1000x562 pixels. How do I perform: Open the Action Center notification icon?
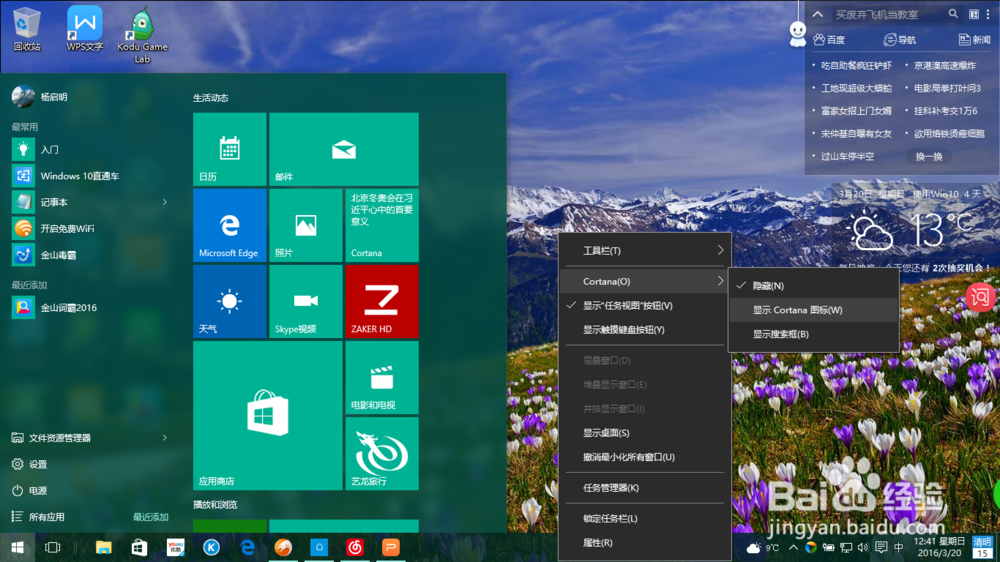click(x=881, y=547)
